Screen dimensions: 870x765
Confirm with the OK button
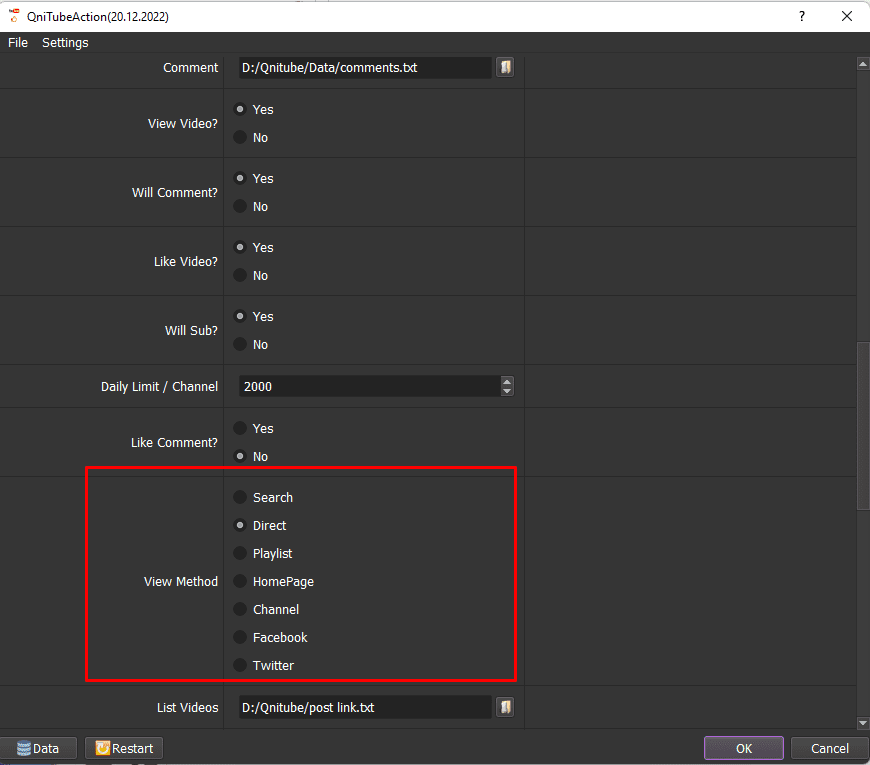(x=743, y=748)
